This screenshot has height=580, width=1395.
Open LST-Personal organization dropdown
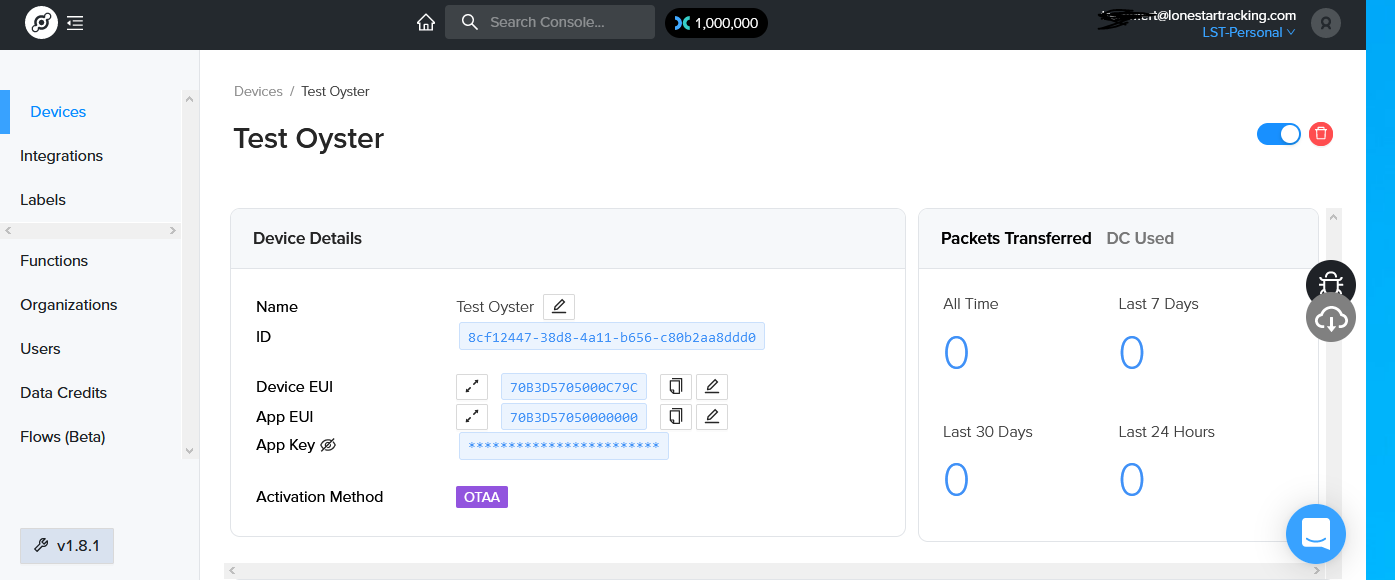[1249, 32]
